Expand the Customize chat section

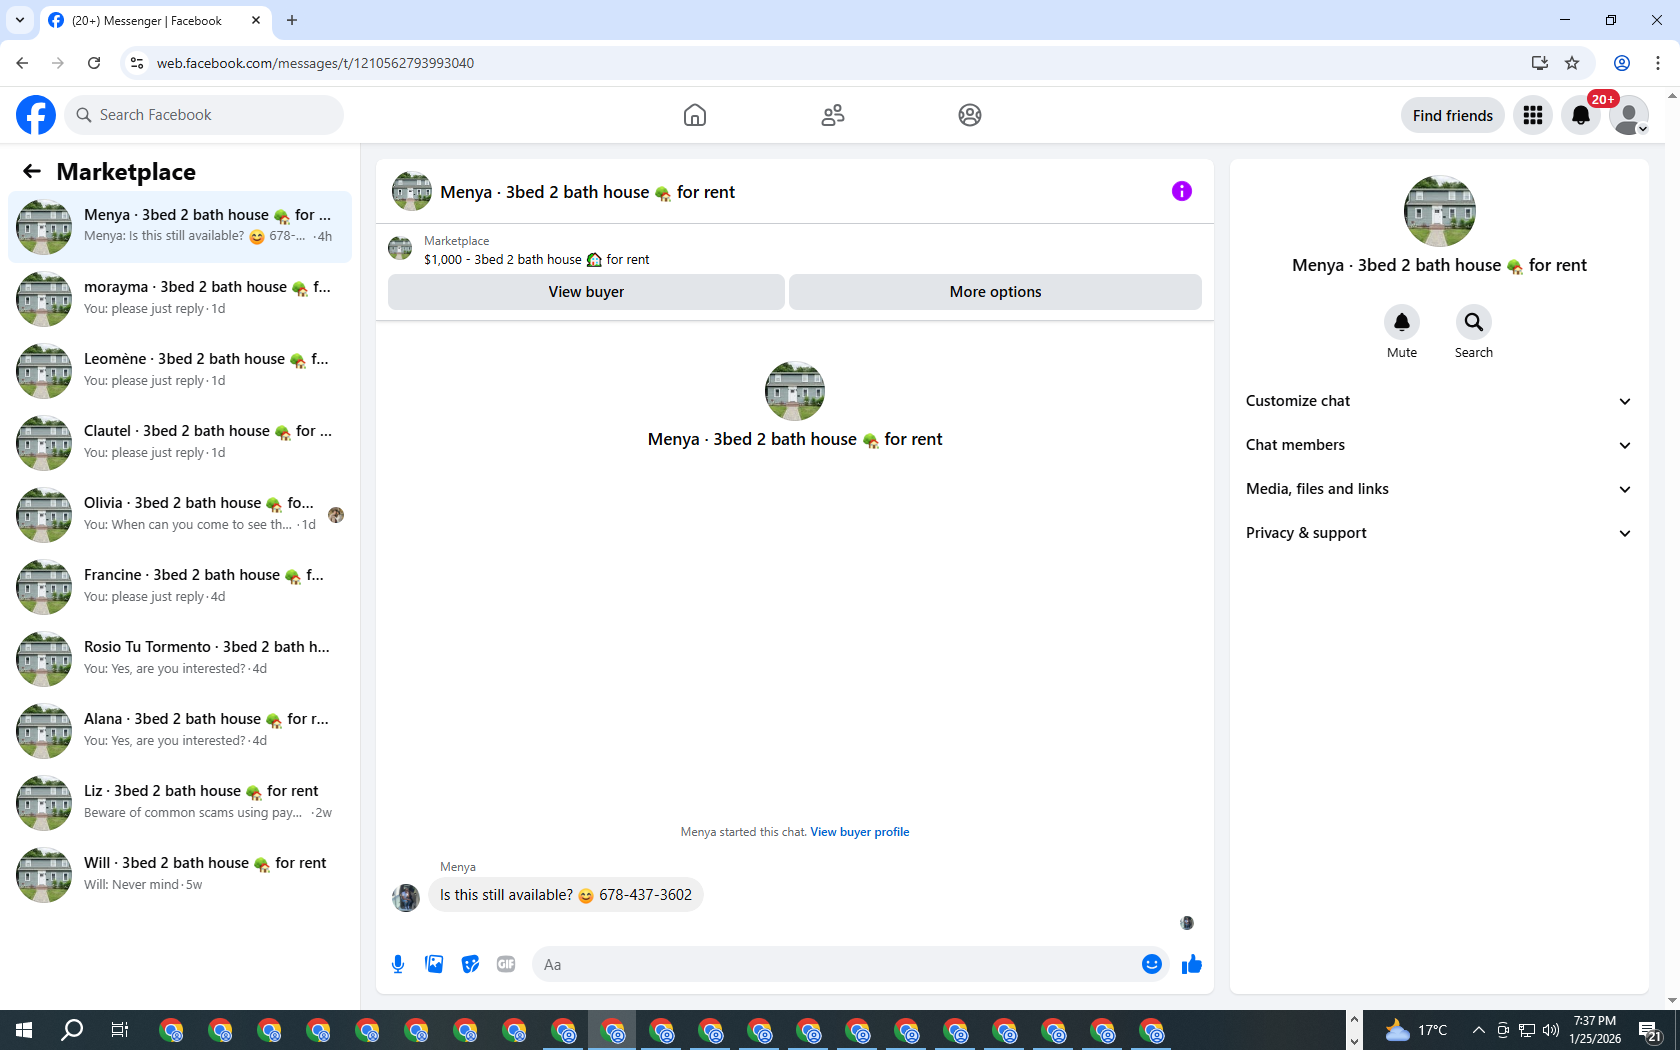coord(1439,401)
